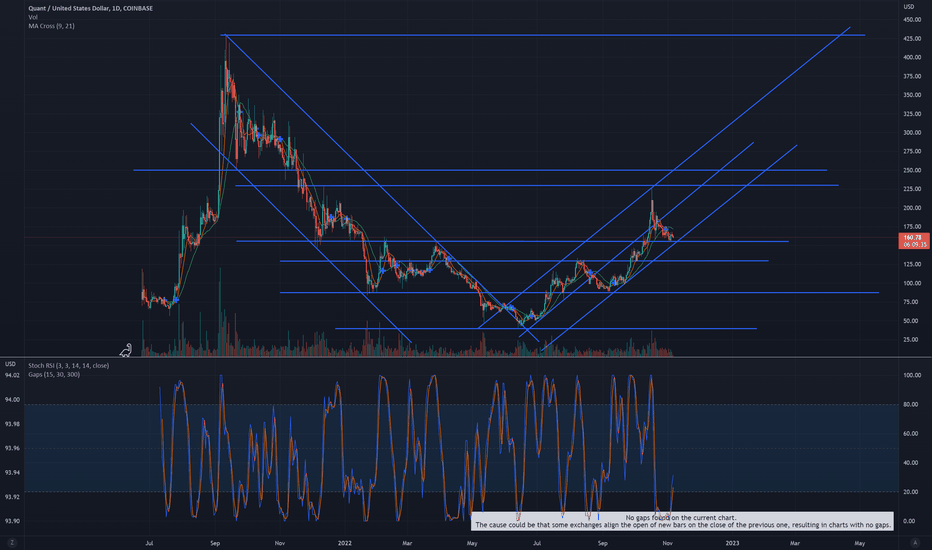
Task: Click the 2023 label on the time axis
Action: (732, 543)
